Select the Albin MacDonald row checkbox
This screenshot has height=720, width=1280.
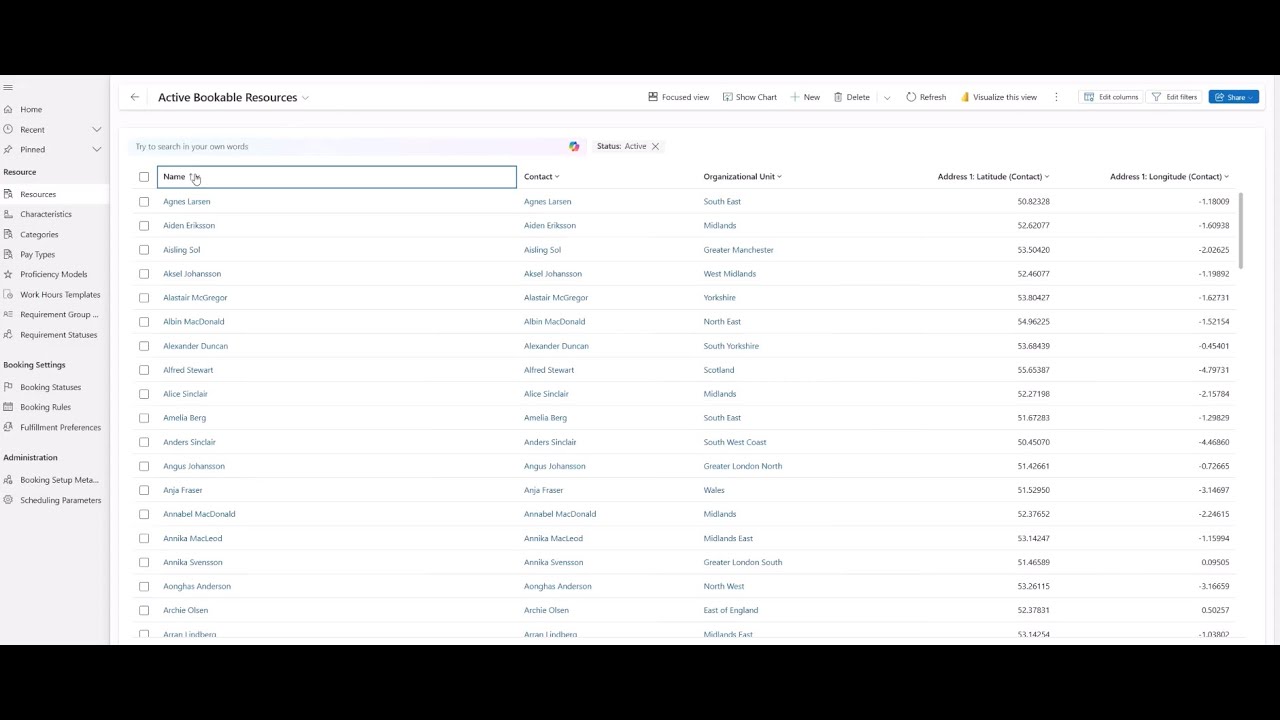(x=144, y=321)
